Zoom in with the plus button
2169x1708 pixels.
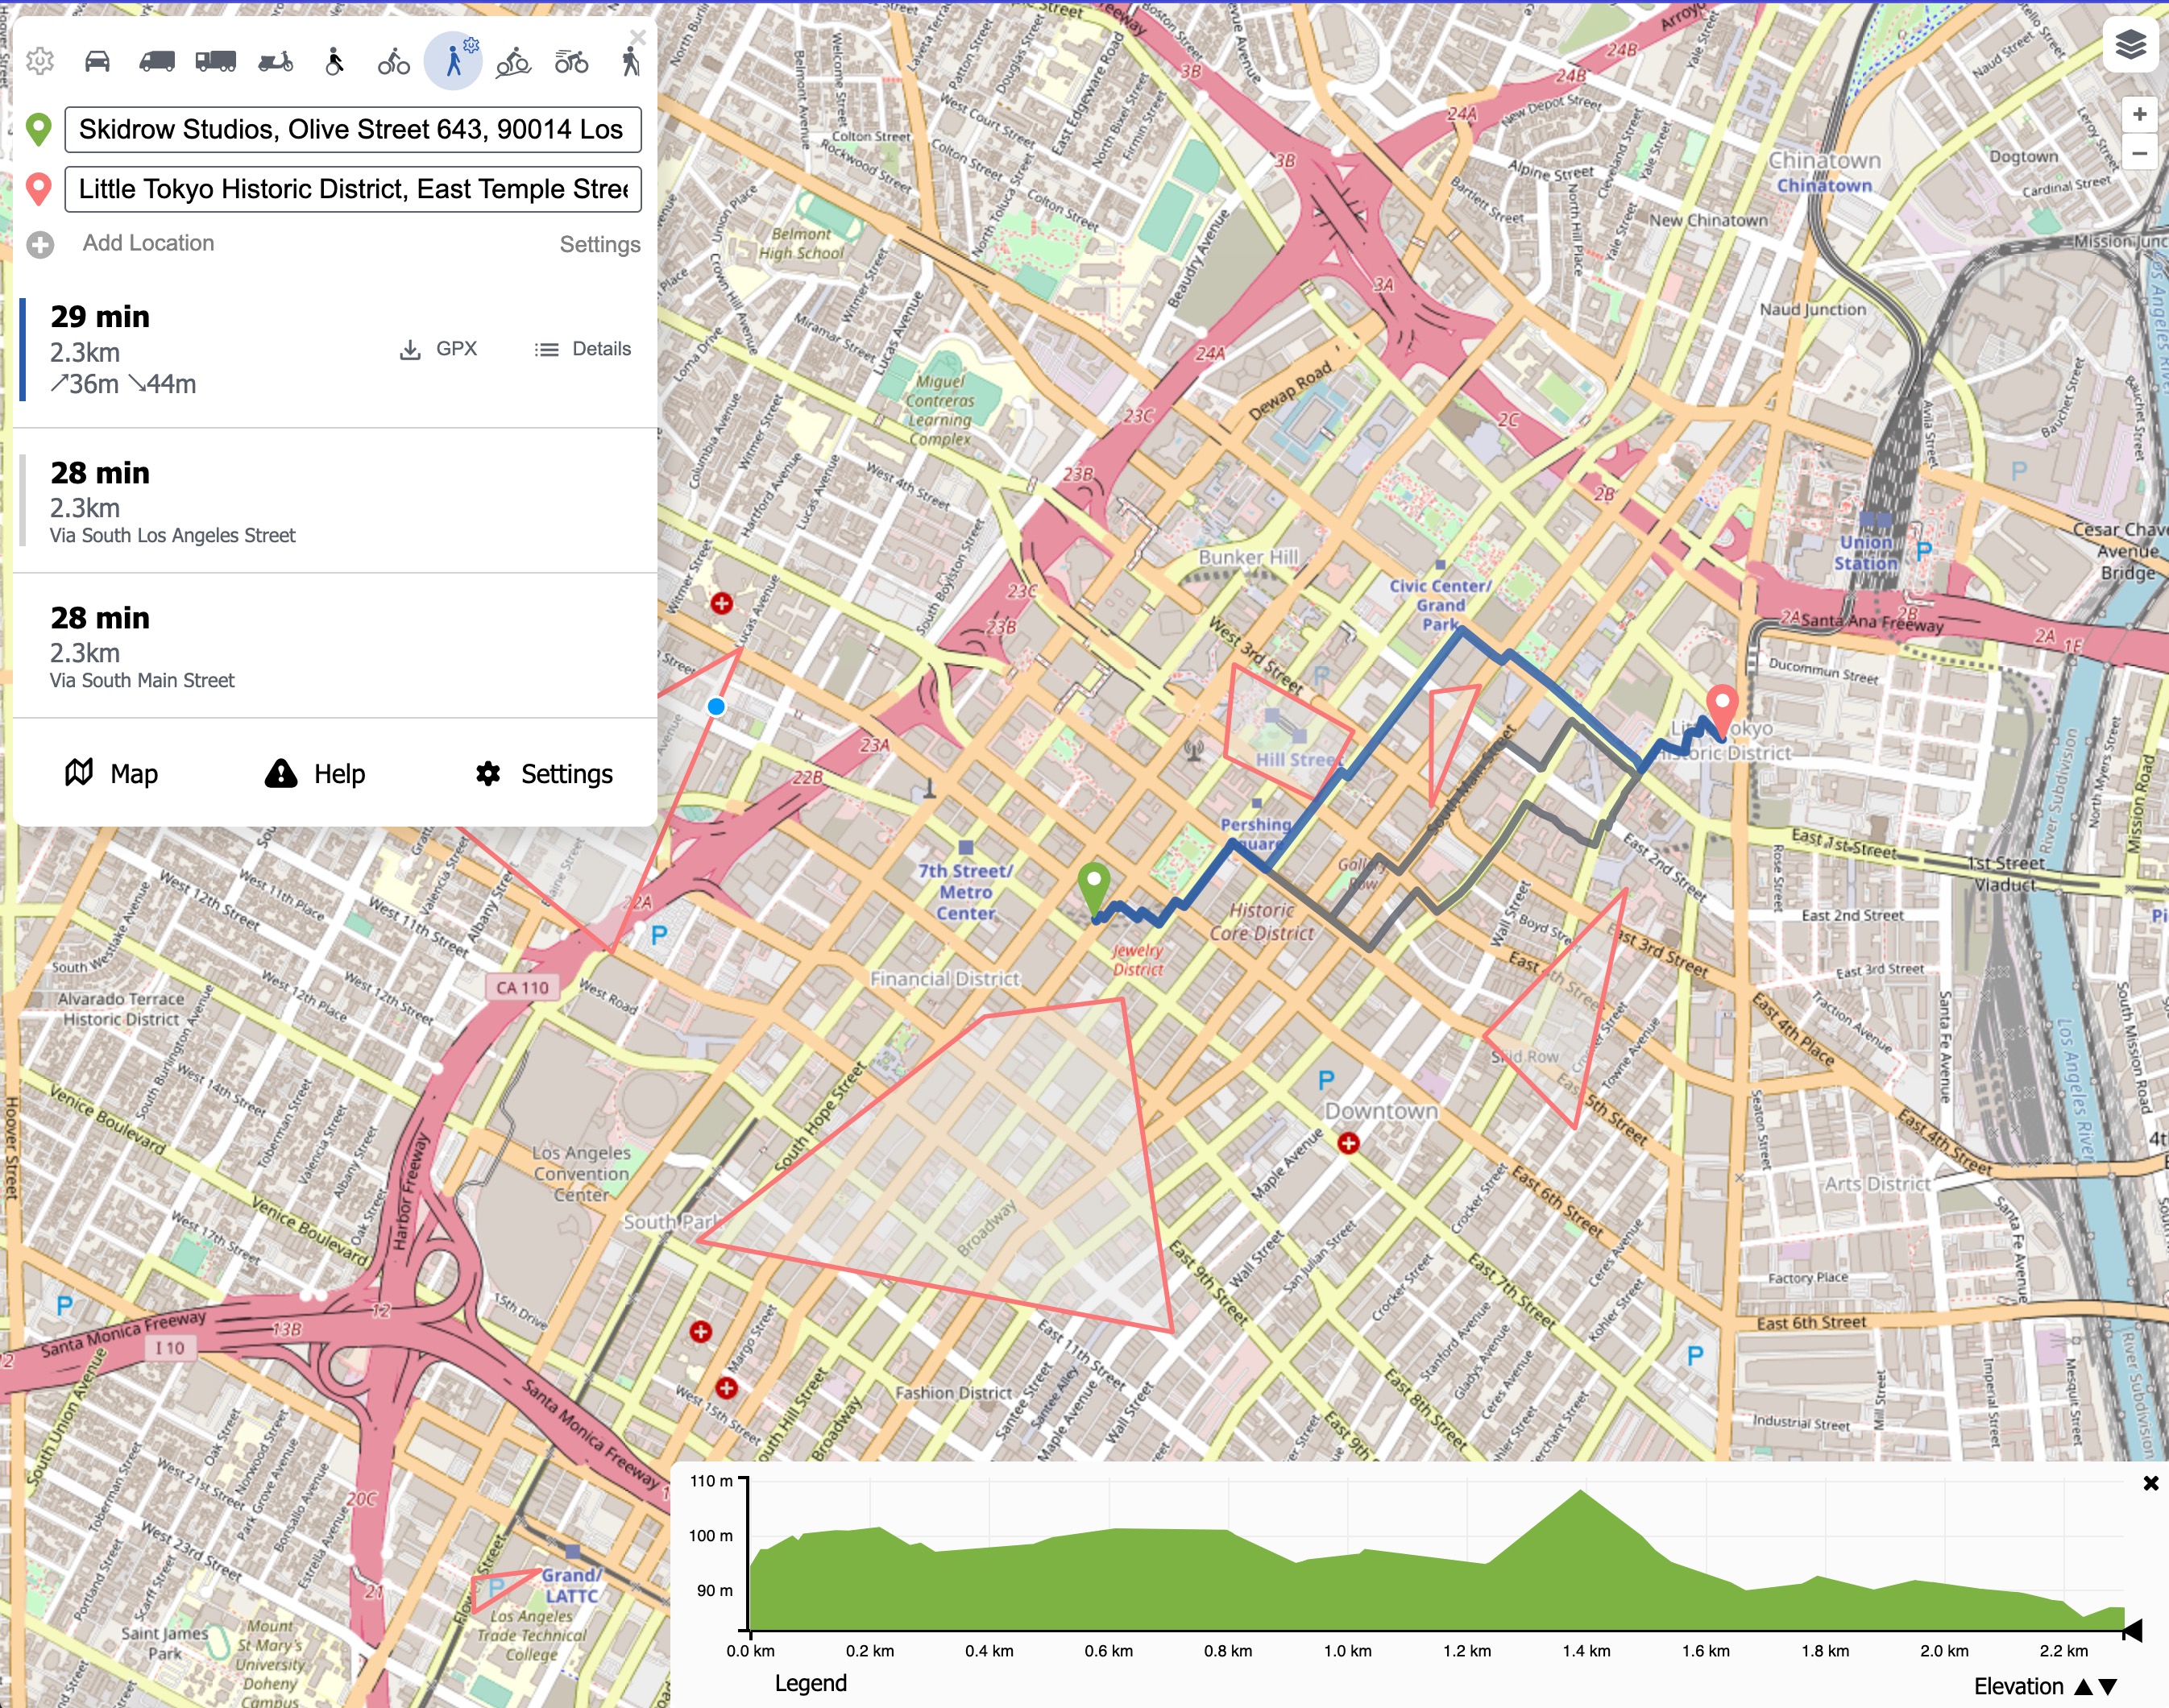coord(2139,114)
